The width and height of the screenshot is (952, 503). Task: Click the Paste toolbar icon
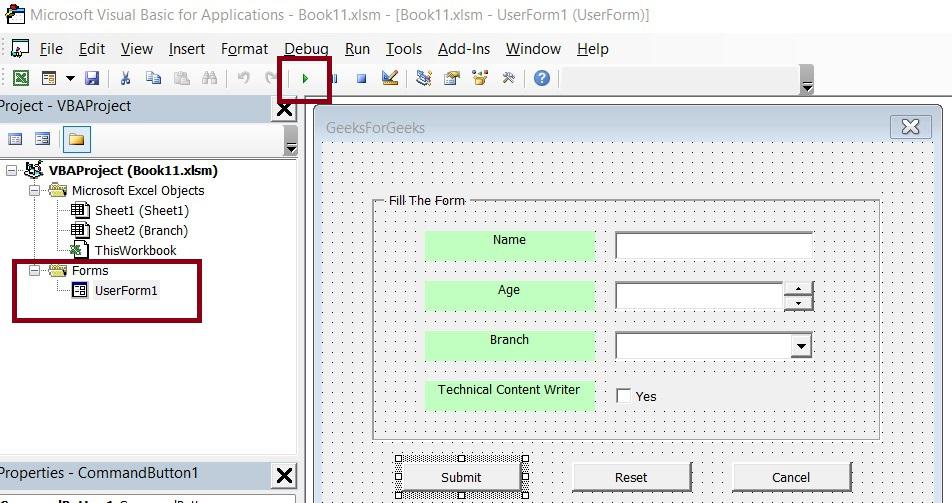pyautogui.click(x=182, y=78)
